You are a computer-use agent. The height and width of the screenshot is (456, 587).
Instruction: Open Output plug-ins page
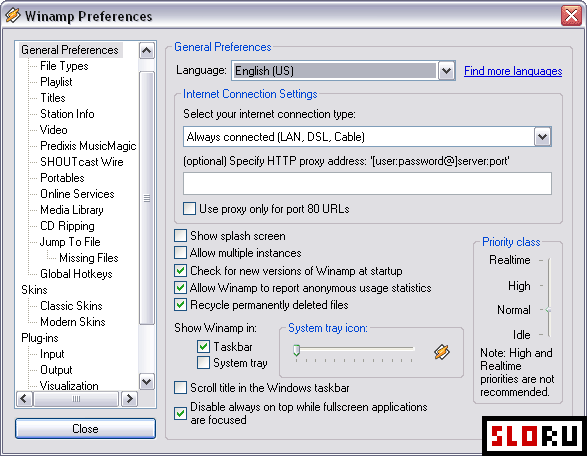click(56, 370)
